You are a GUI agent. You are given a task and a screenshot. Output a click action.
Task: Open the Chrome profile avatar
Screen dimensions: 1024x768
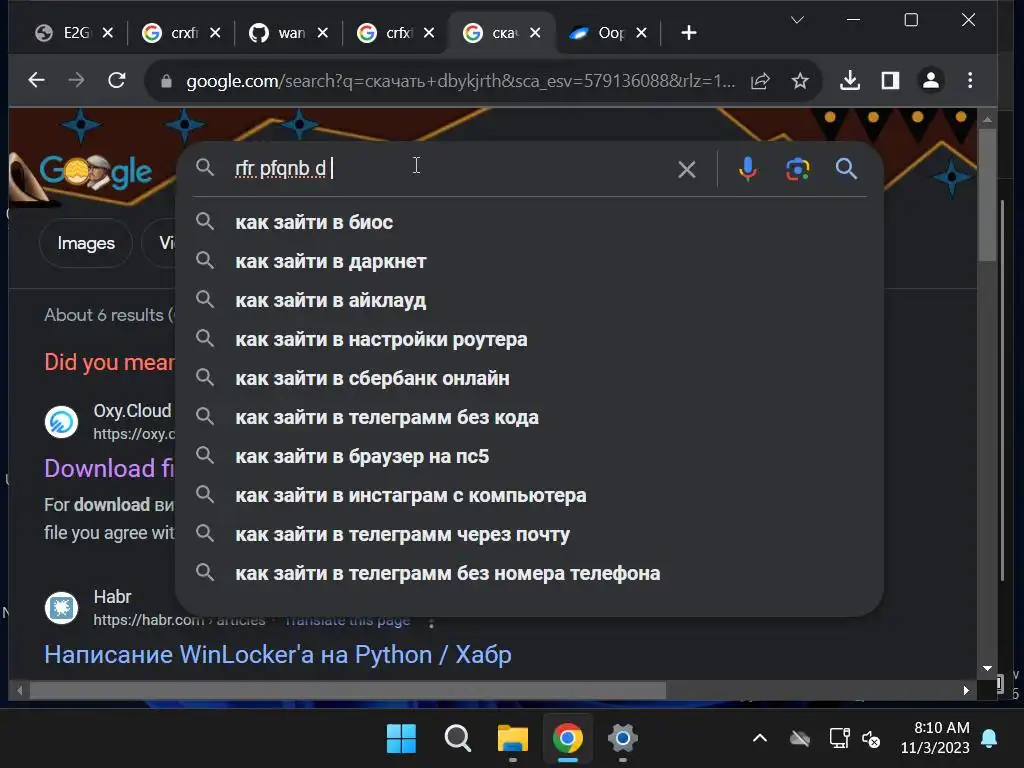931,80
